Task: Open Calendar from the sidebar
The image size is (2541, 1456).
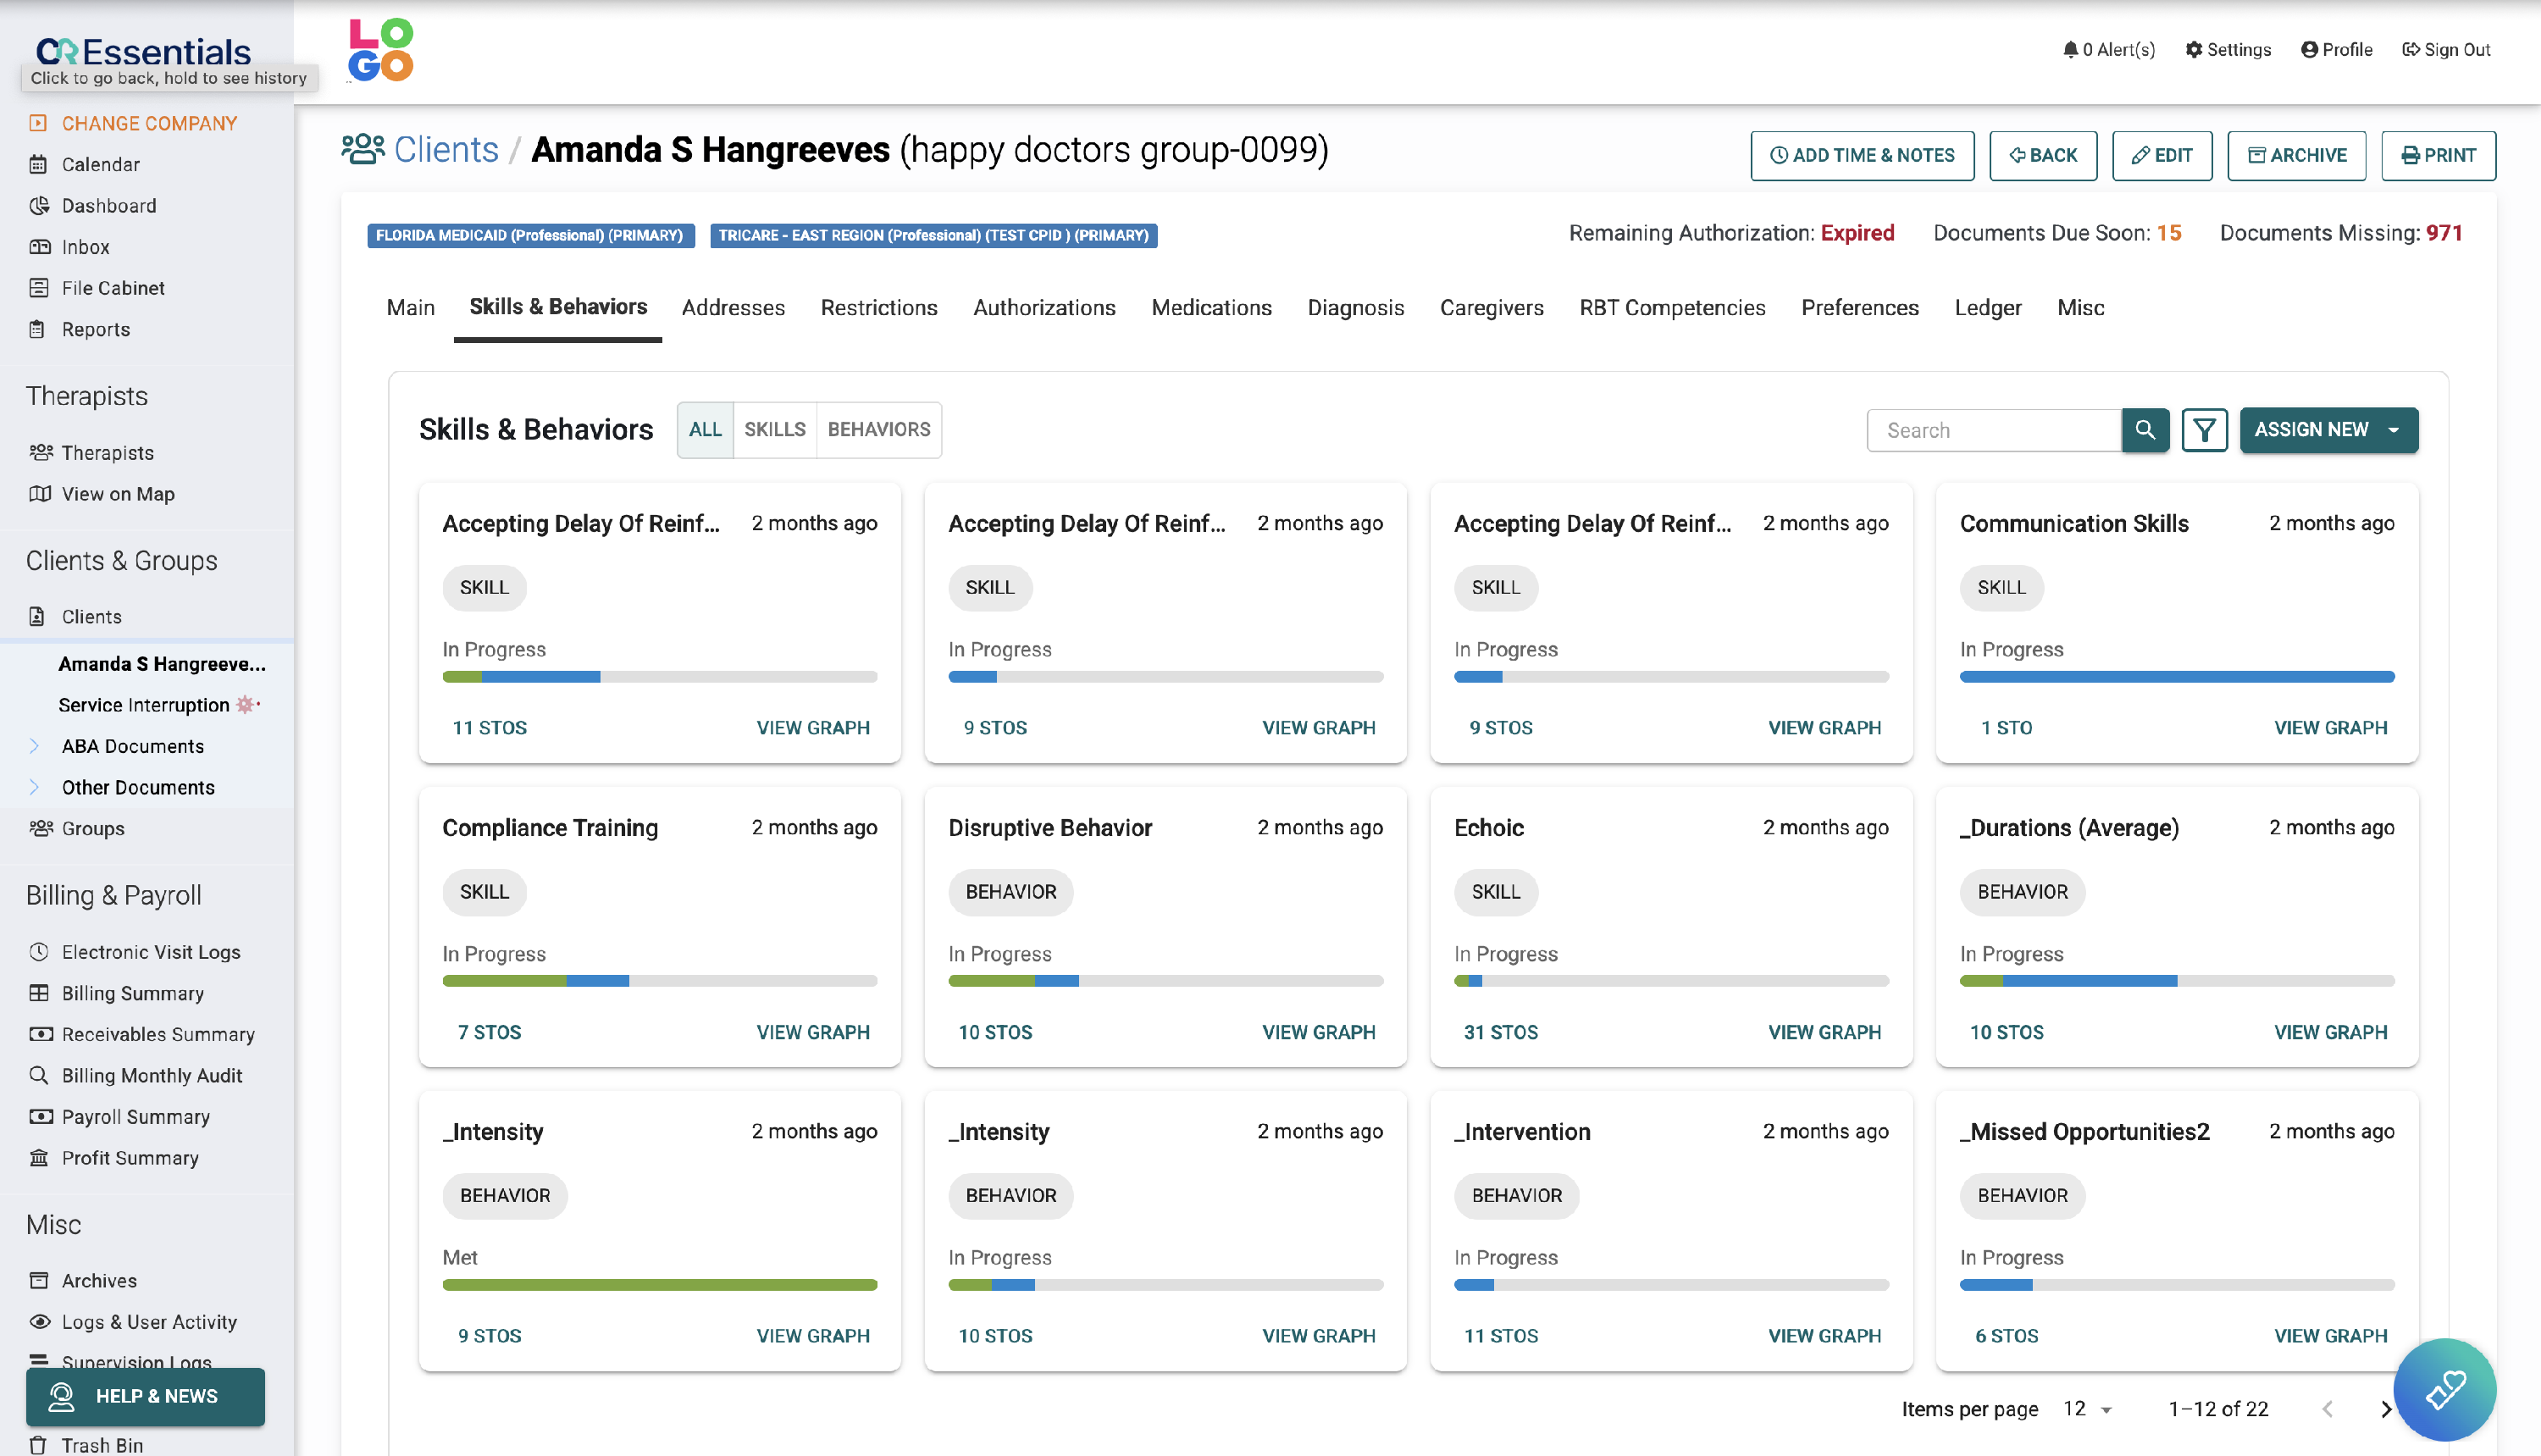Action: click(x=100, y=164)
